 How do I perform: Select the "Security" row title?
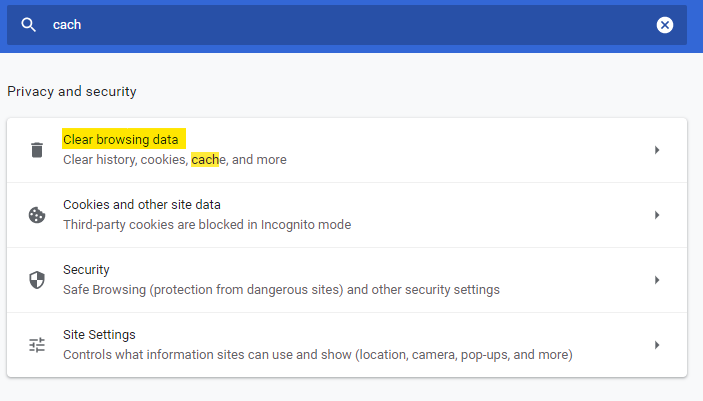click(86, 270)
